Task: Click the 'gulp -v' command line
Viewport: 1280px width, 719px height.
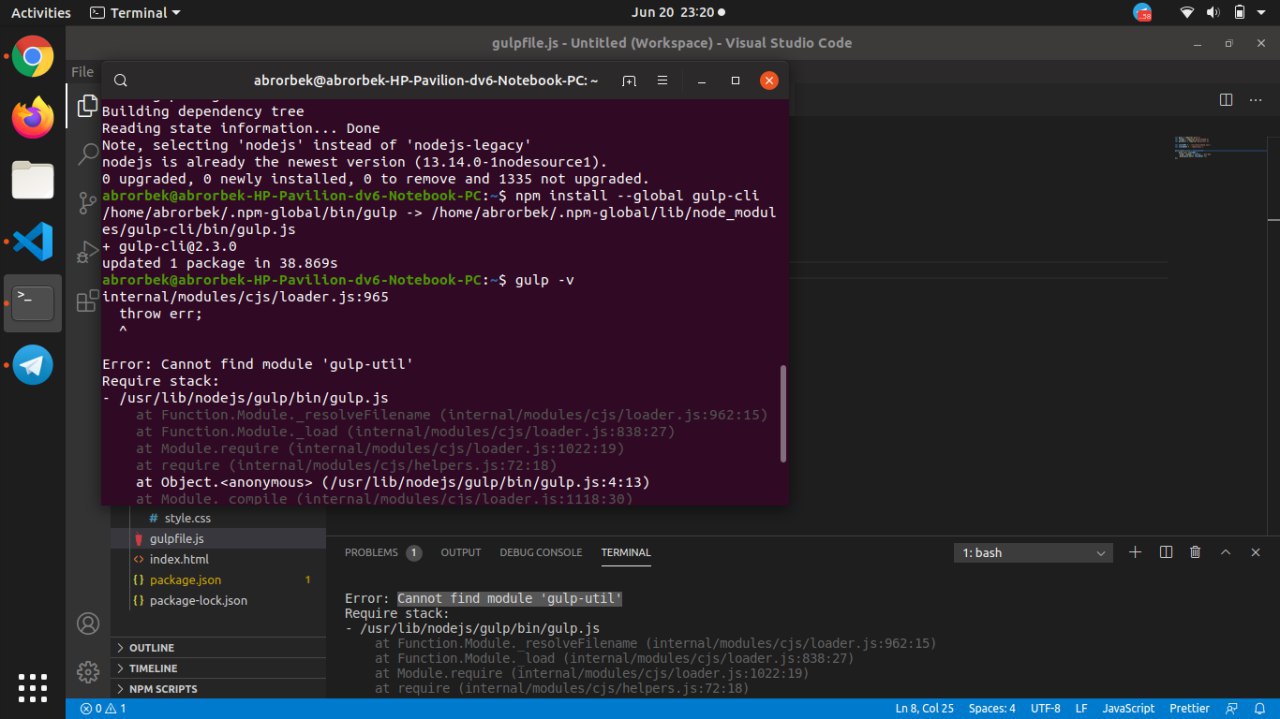Action: click(544, 280)
